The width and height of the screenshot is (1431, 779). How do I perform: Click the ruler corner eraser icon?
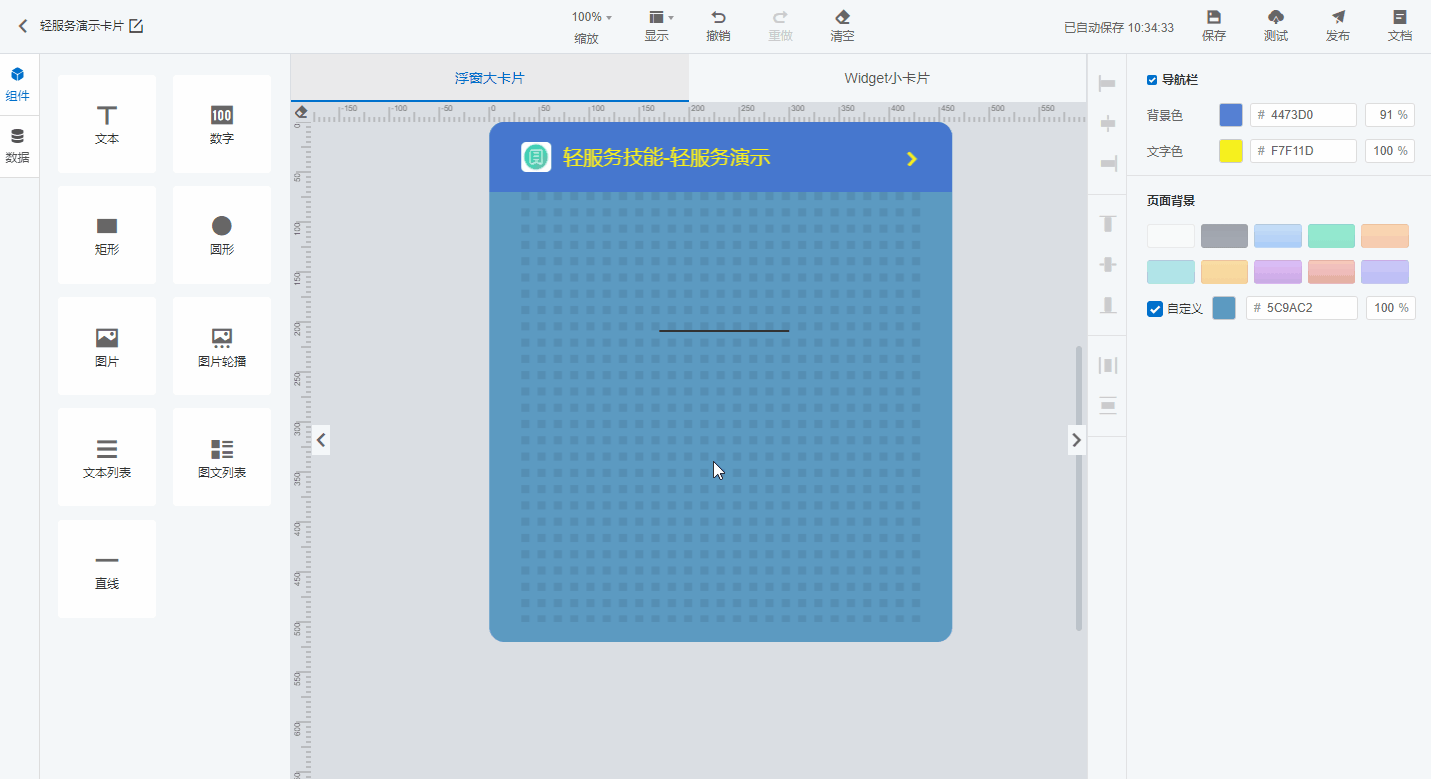[x=301, y=111]
